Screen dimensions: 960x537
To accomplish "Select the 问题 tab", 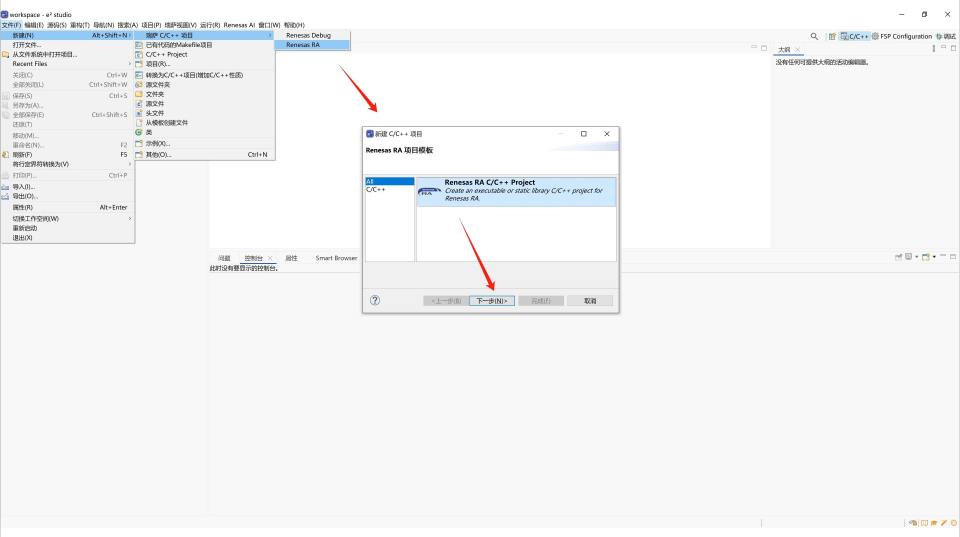I will pyautogui.click(x=224, y=258).
